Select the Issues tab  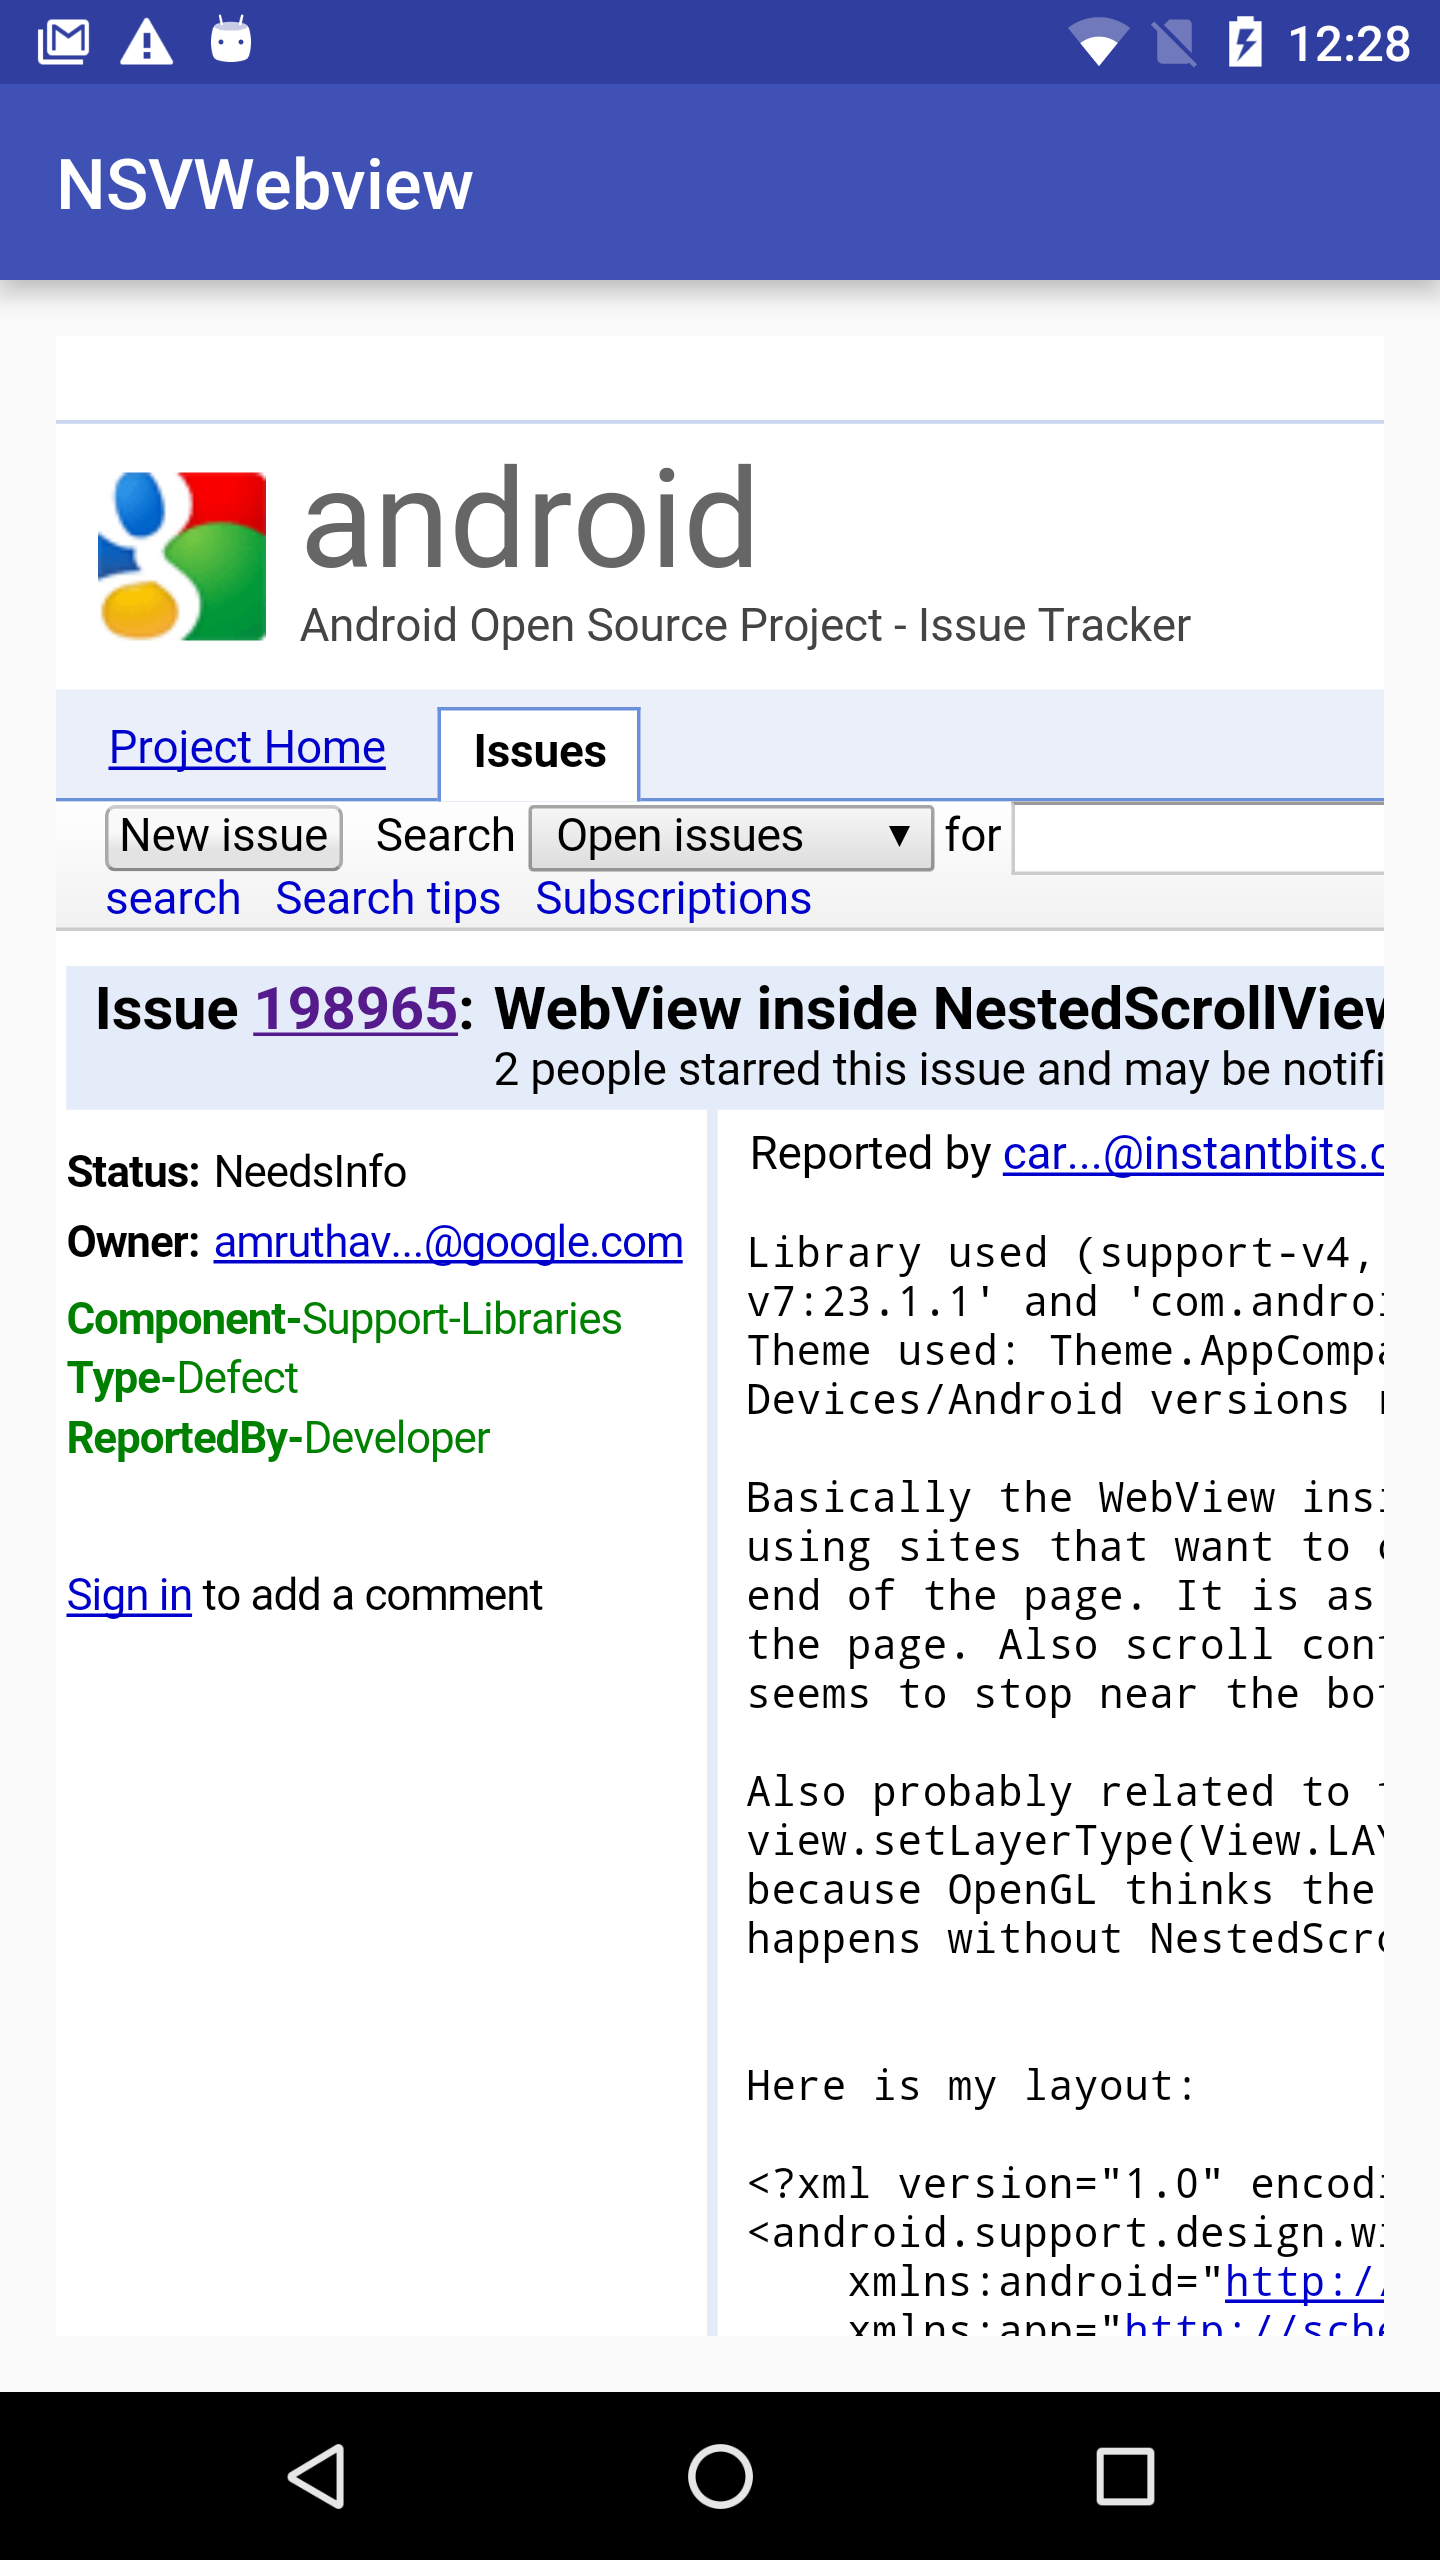539,752
